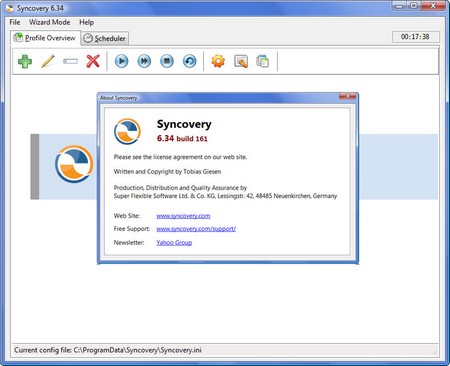Image resolution: width=450 pixels, height=366 pixels.
Task: Open the Yahoo Group newsletter link
Action: click(174, 243)
